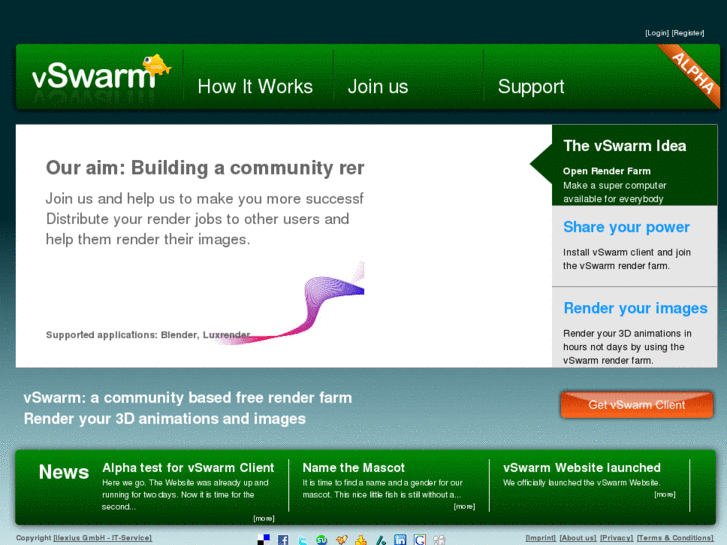Open Name the Mascot news headline

coord(354,468)
